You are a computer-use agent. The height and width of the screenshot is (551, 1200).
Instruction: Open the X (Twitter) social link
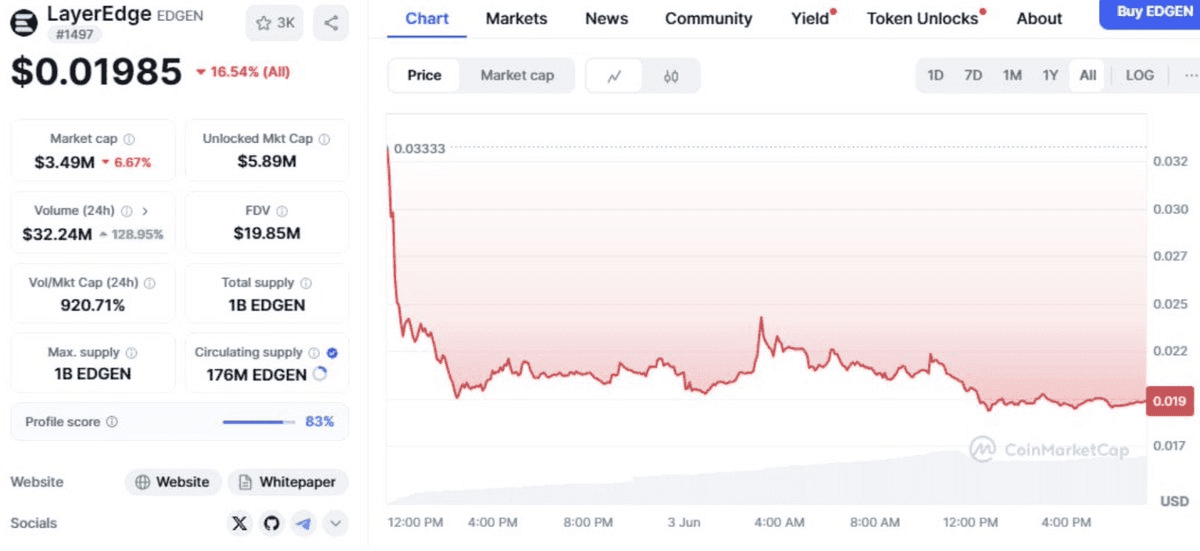pos(239,523)
